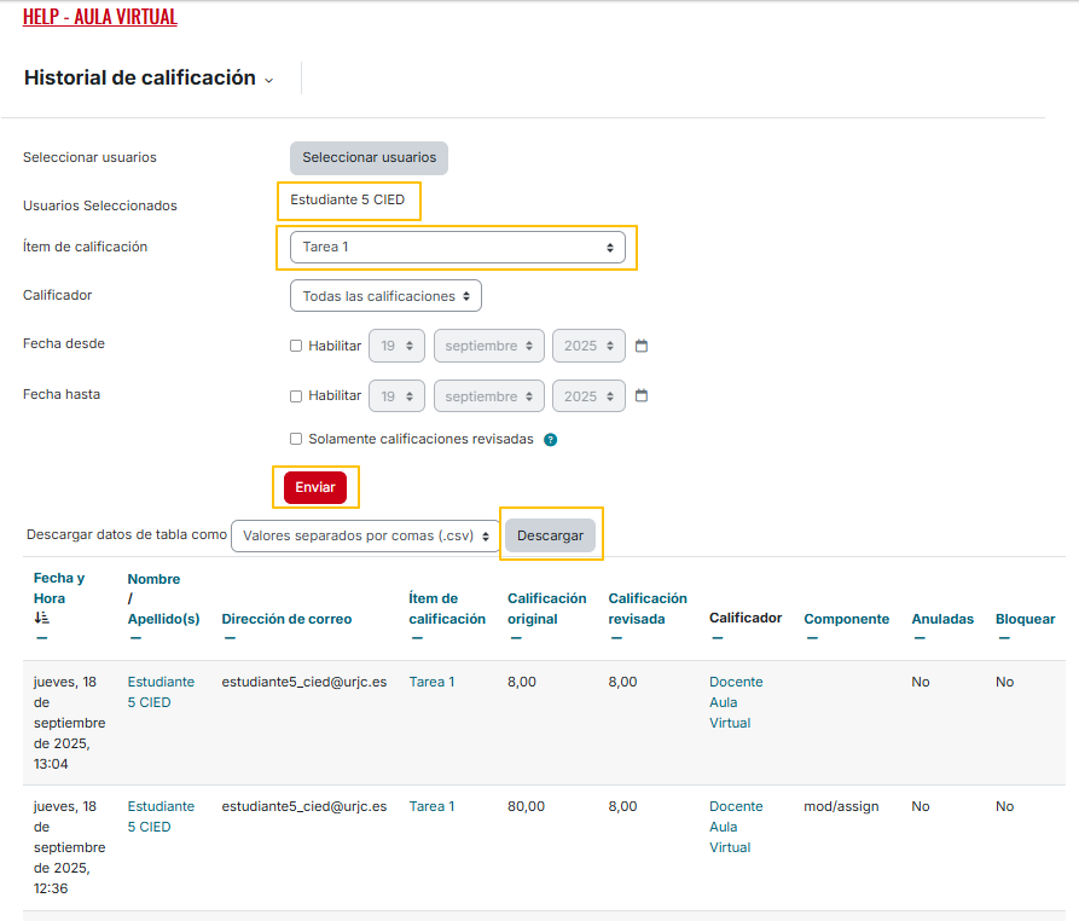Sort table by Dirección de correo
The width and height of the screenshot is (1080, 922).
click(287, 619)
